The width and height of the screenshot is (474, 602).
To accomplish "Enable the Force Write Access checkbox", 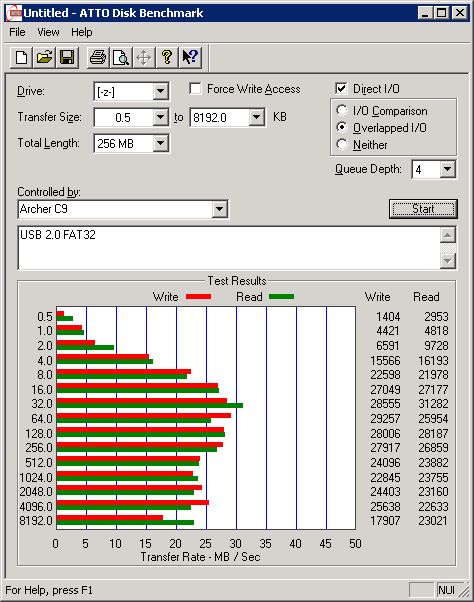I will 195,89.
